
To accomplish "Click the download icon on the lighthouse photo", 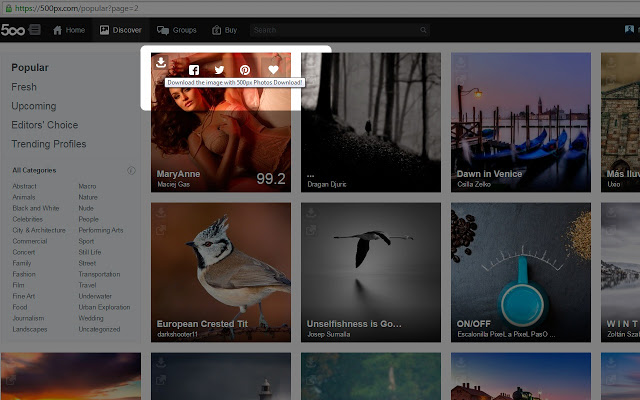I will [161, 362].
